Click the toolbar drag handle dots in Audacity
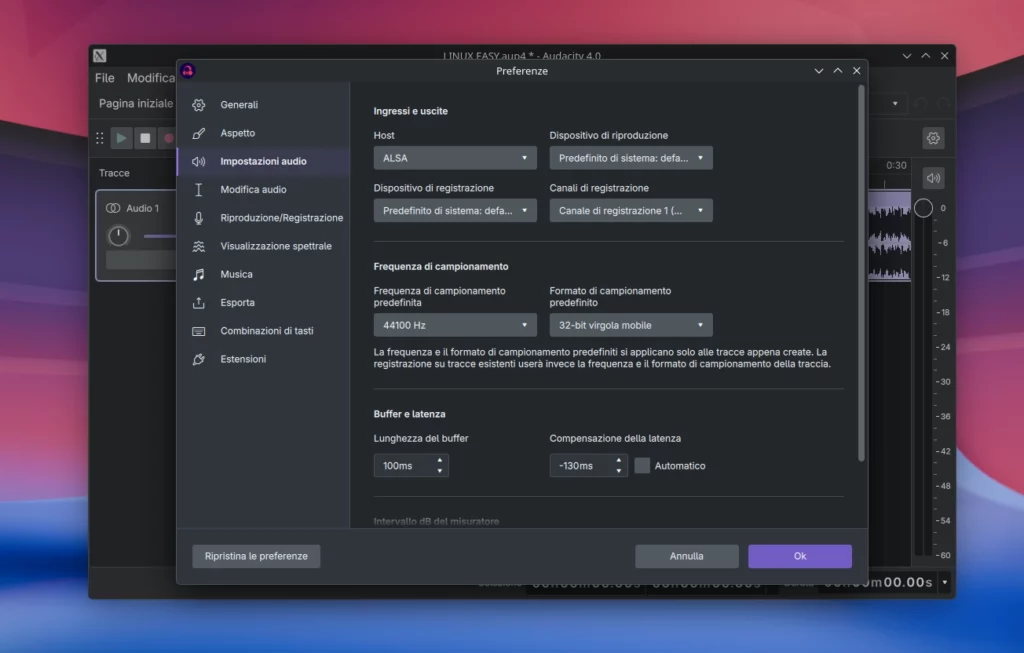 coord(100,138)
